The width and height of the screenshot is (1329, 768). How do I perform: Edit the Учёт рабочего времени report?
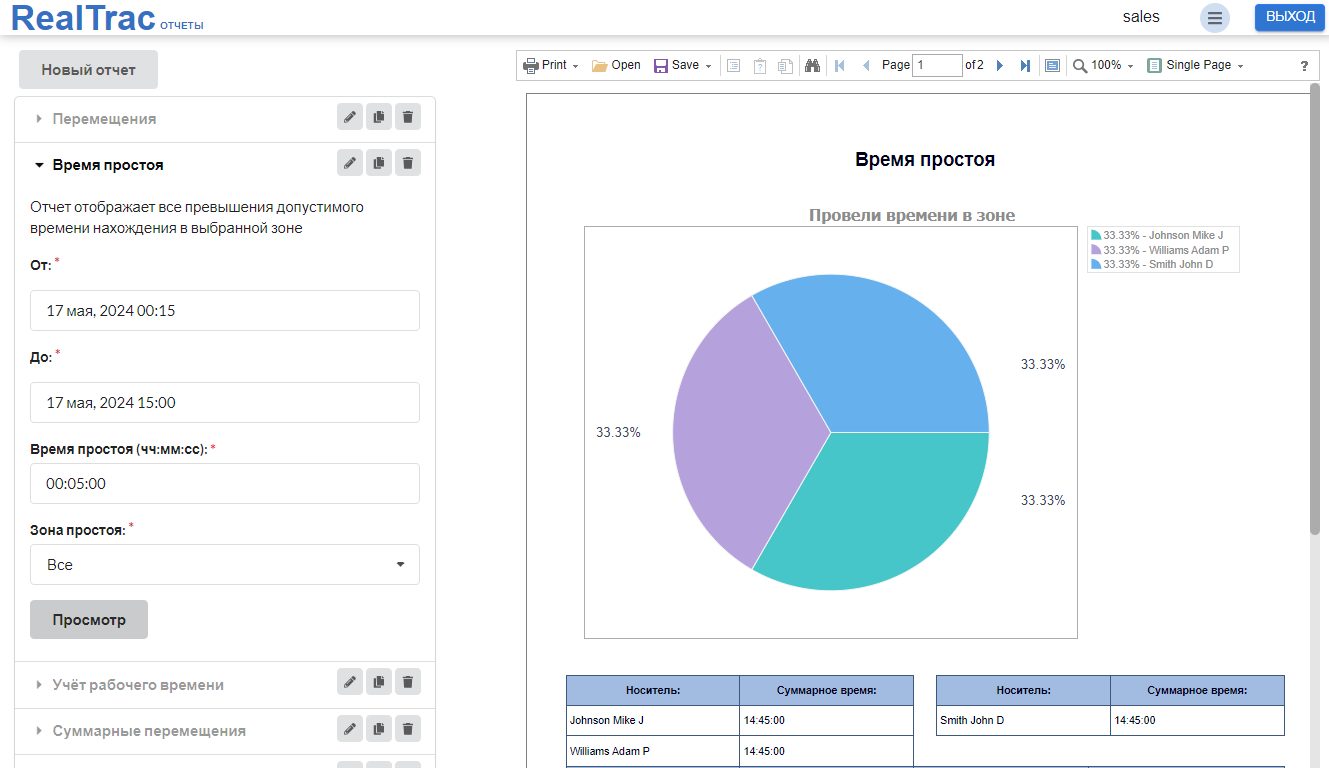pos(350,682)
